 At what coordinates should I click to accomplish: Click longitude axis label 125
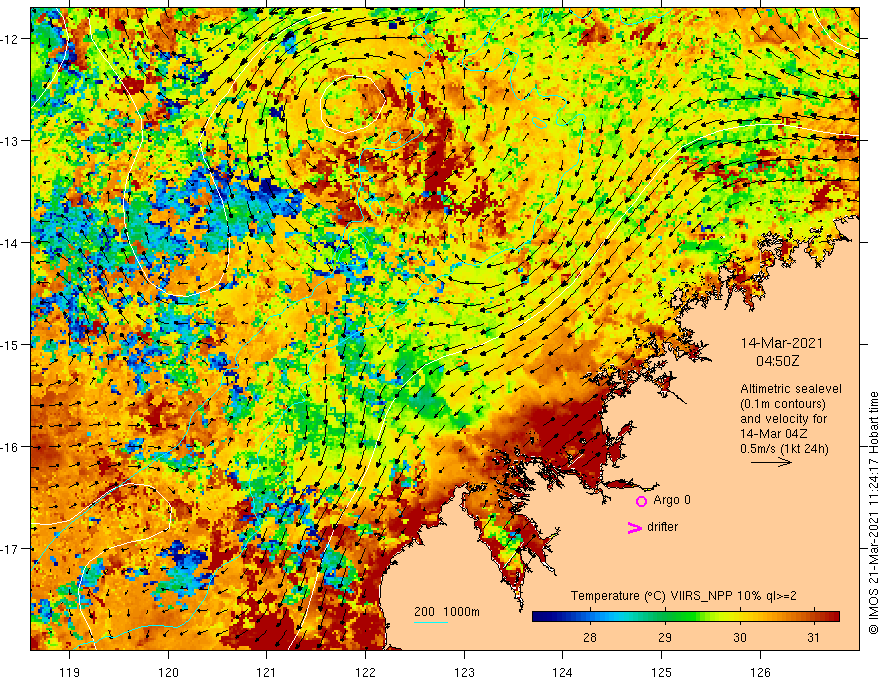pyautogui.click(x=662, y=672)
